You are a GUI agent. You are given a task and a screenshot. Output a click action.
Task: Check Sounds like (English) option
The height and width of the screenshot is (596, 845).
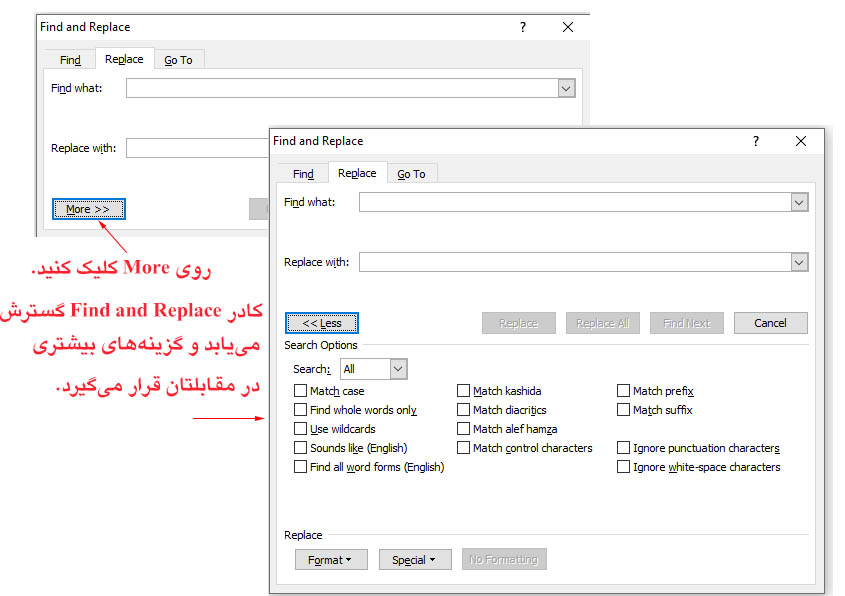point(301,448)
